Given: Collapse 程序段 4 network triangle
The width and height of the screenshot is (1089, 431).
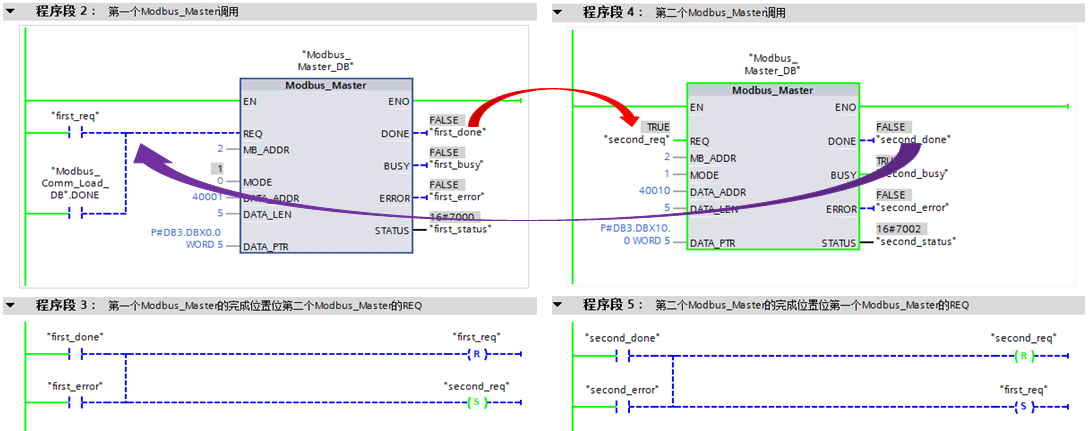Looking at the screenshot, I should point(558,11).
